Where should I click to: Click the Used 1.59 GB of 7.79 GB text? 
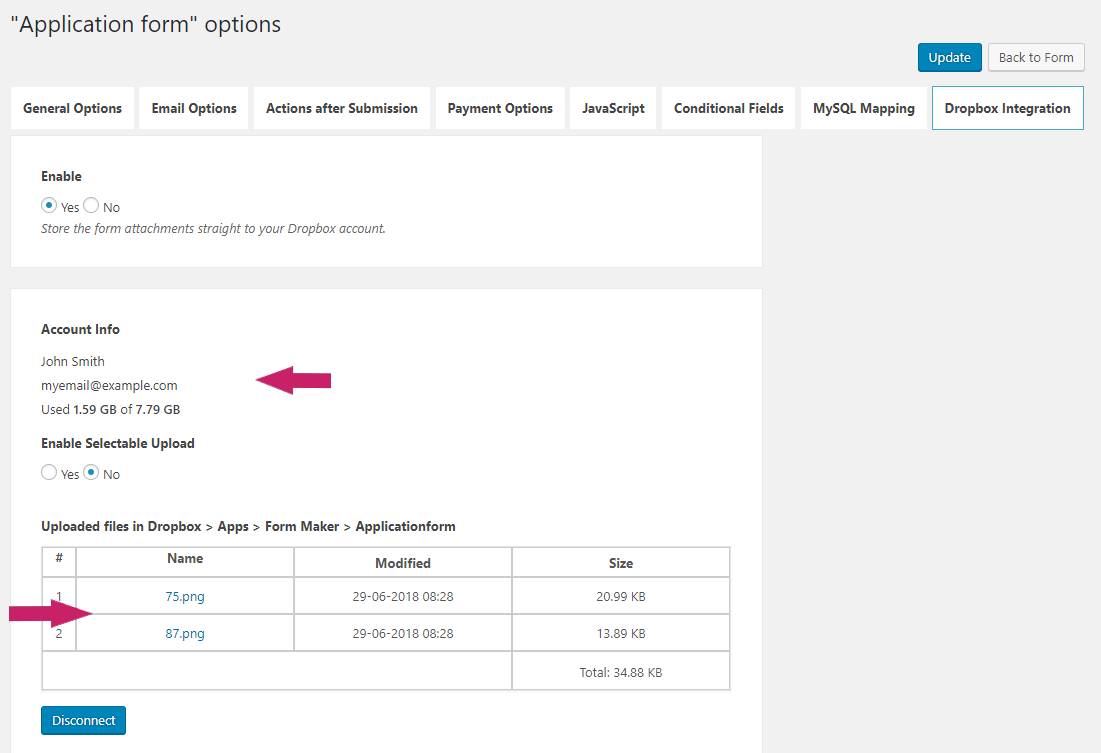[x=110, y=410]
